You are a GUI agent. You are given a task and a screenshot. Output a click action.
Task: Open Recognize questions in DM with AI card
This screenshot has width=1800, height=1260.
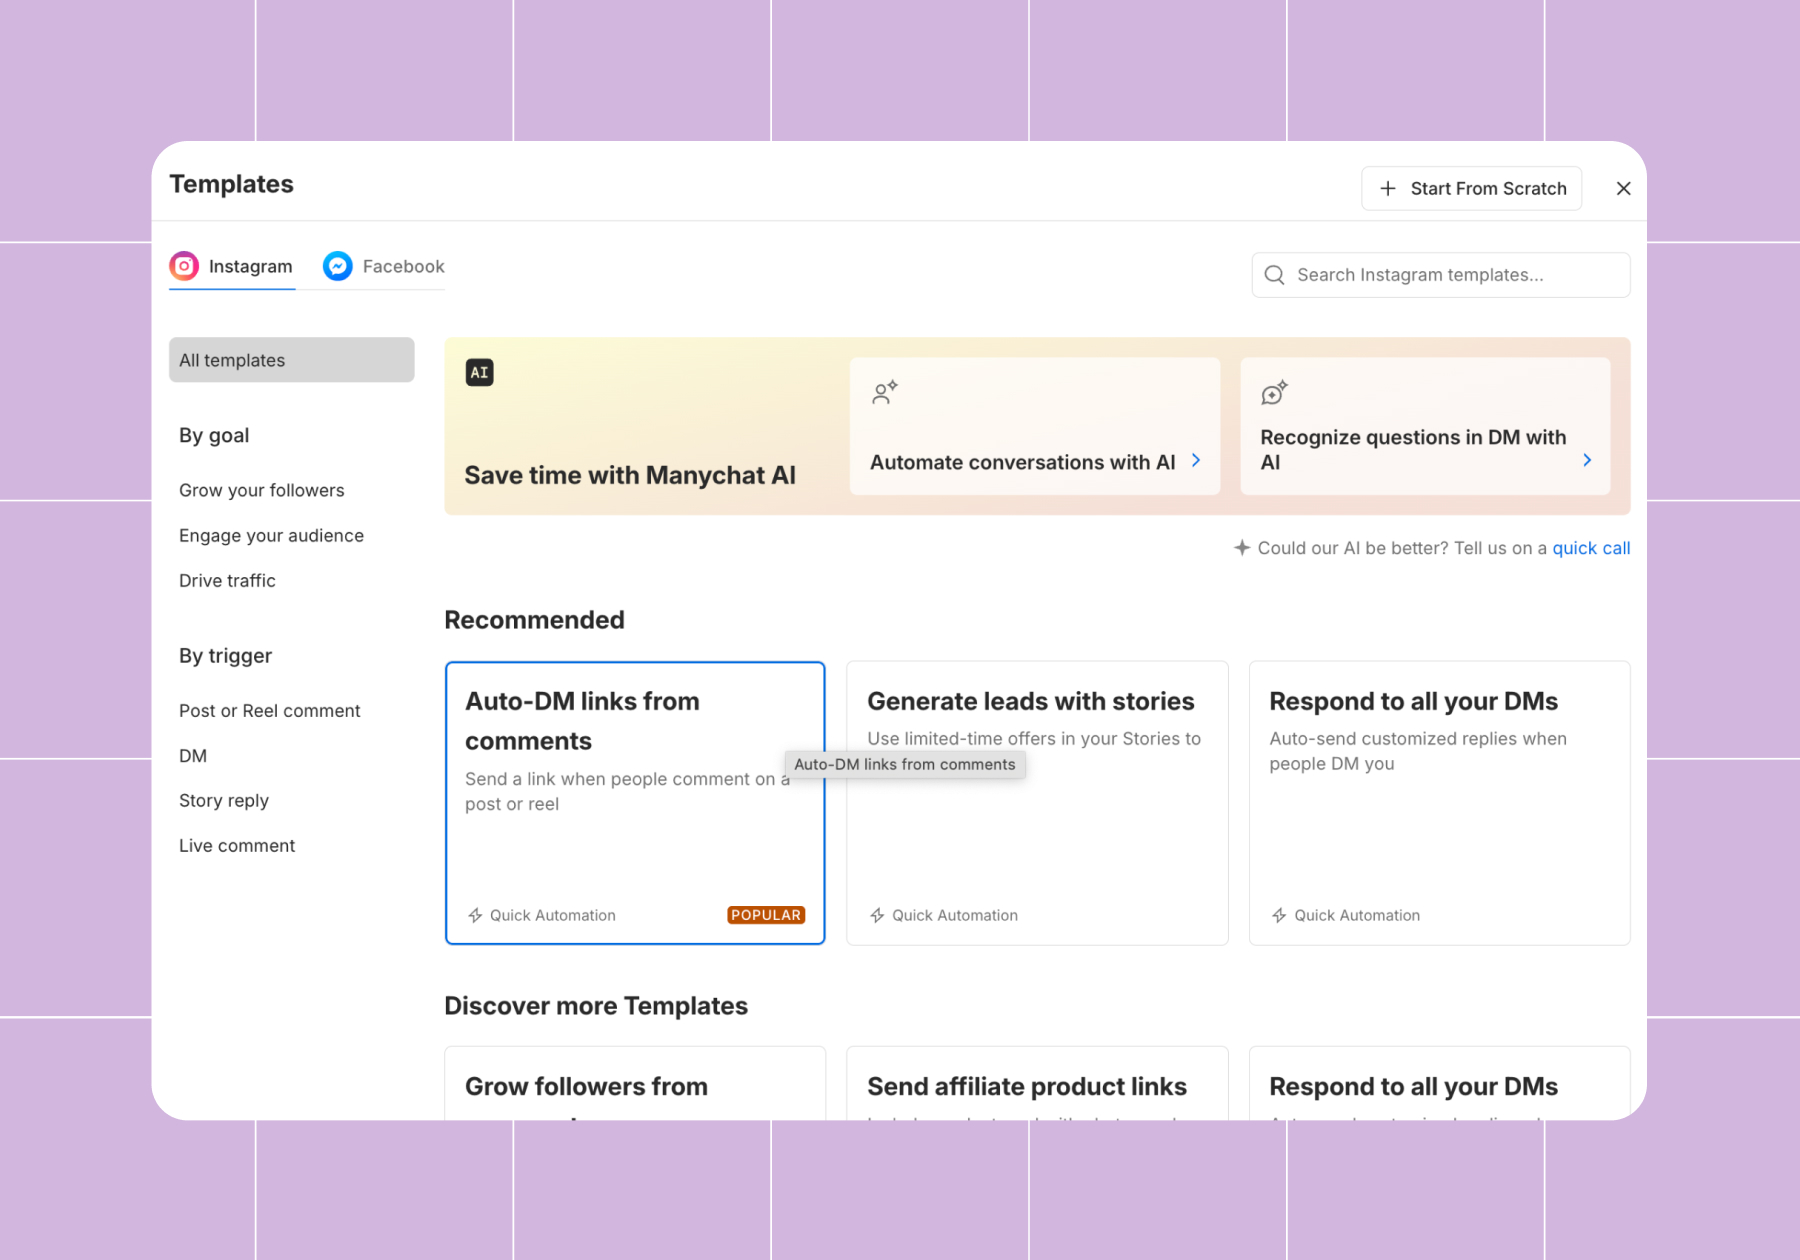click(1425, 426)
